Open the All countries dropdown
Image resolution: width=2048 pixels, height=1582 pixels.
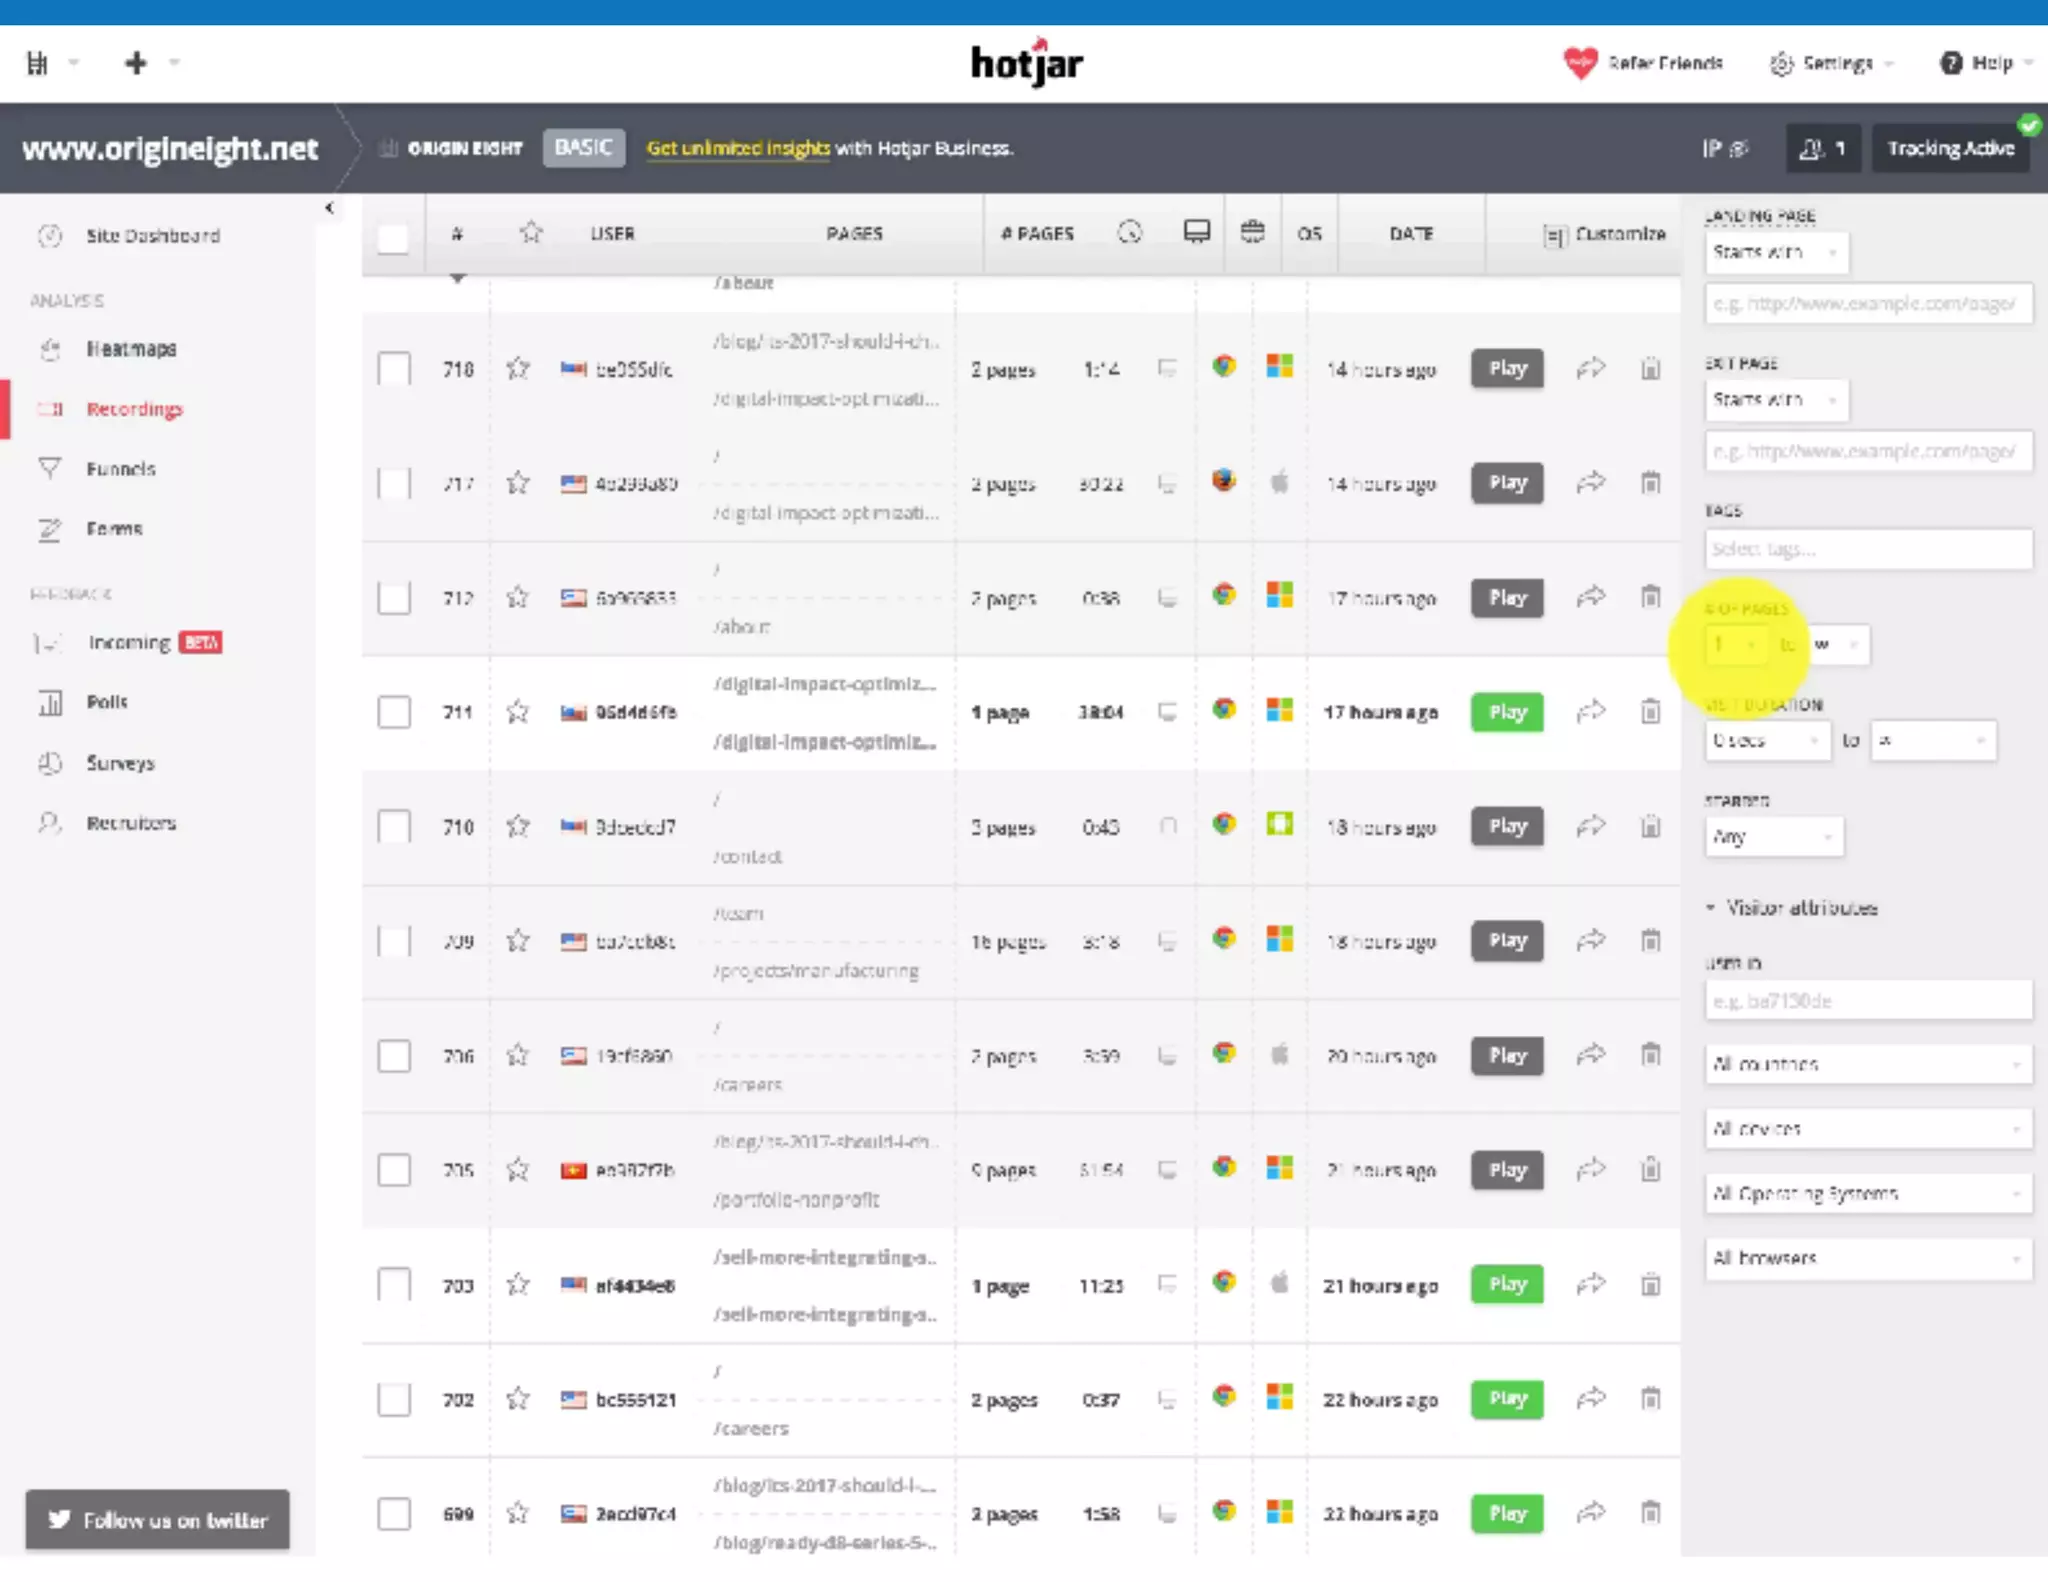1867,1064
